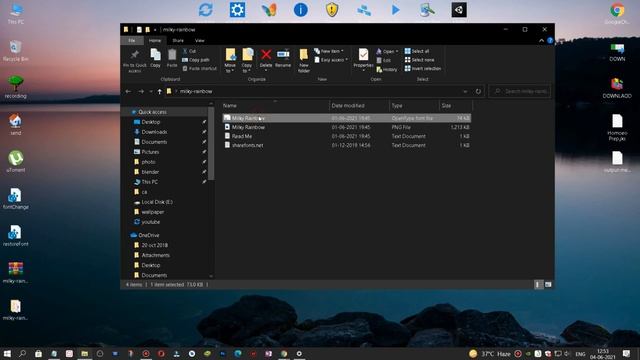Expand address bar previous locations dropdown
The width and height of the screenshot is (640, 360).
point(465,91)
